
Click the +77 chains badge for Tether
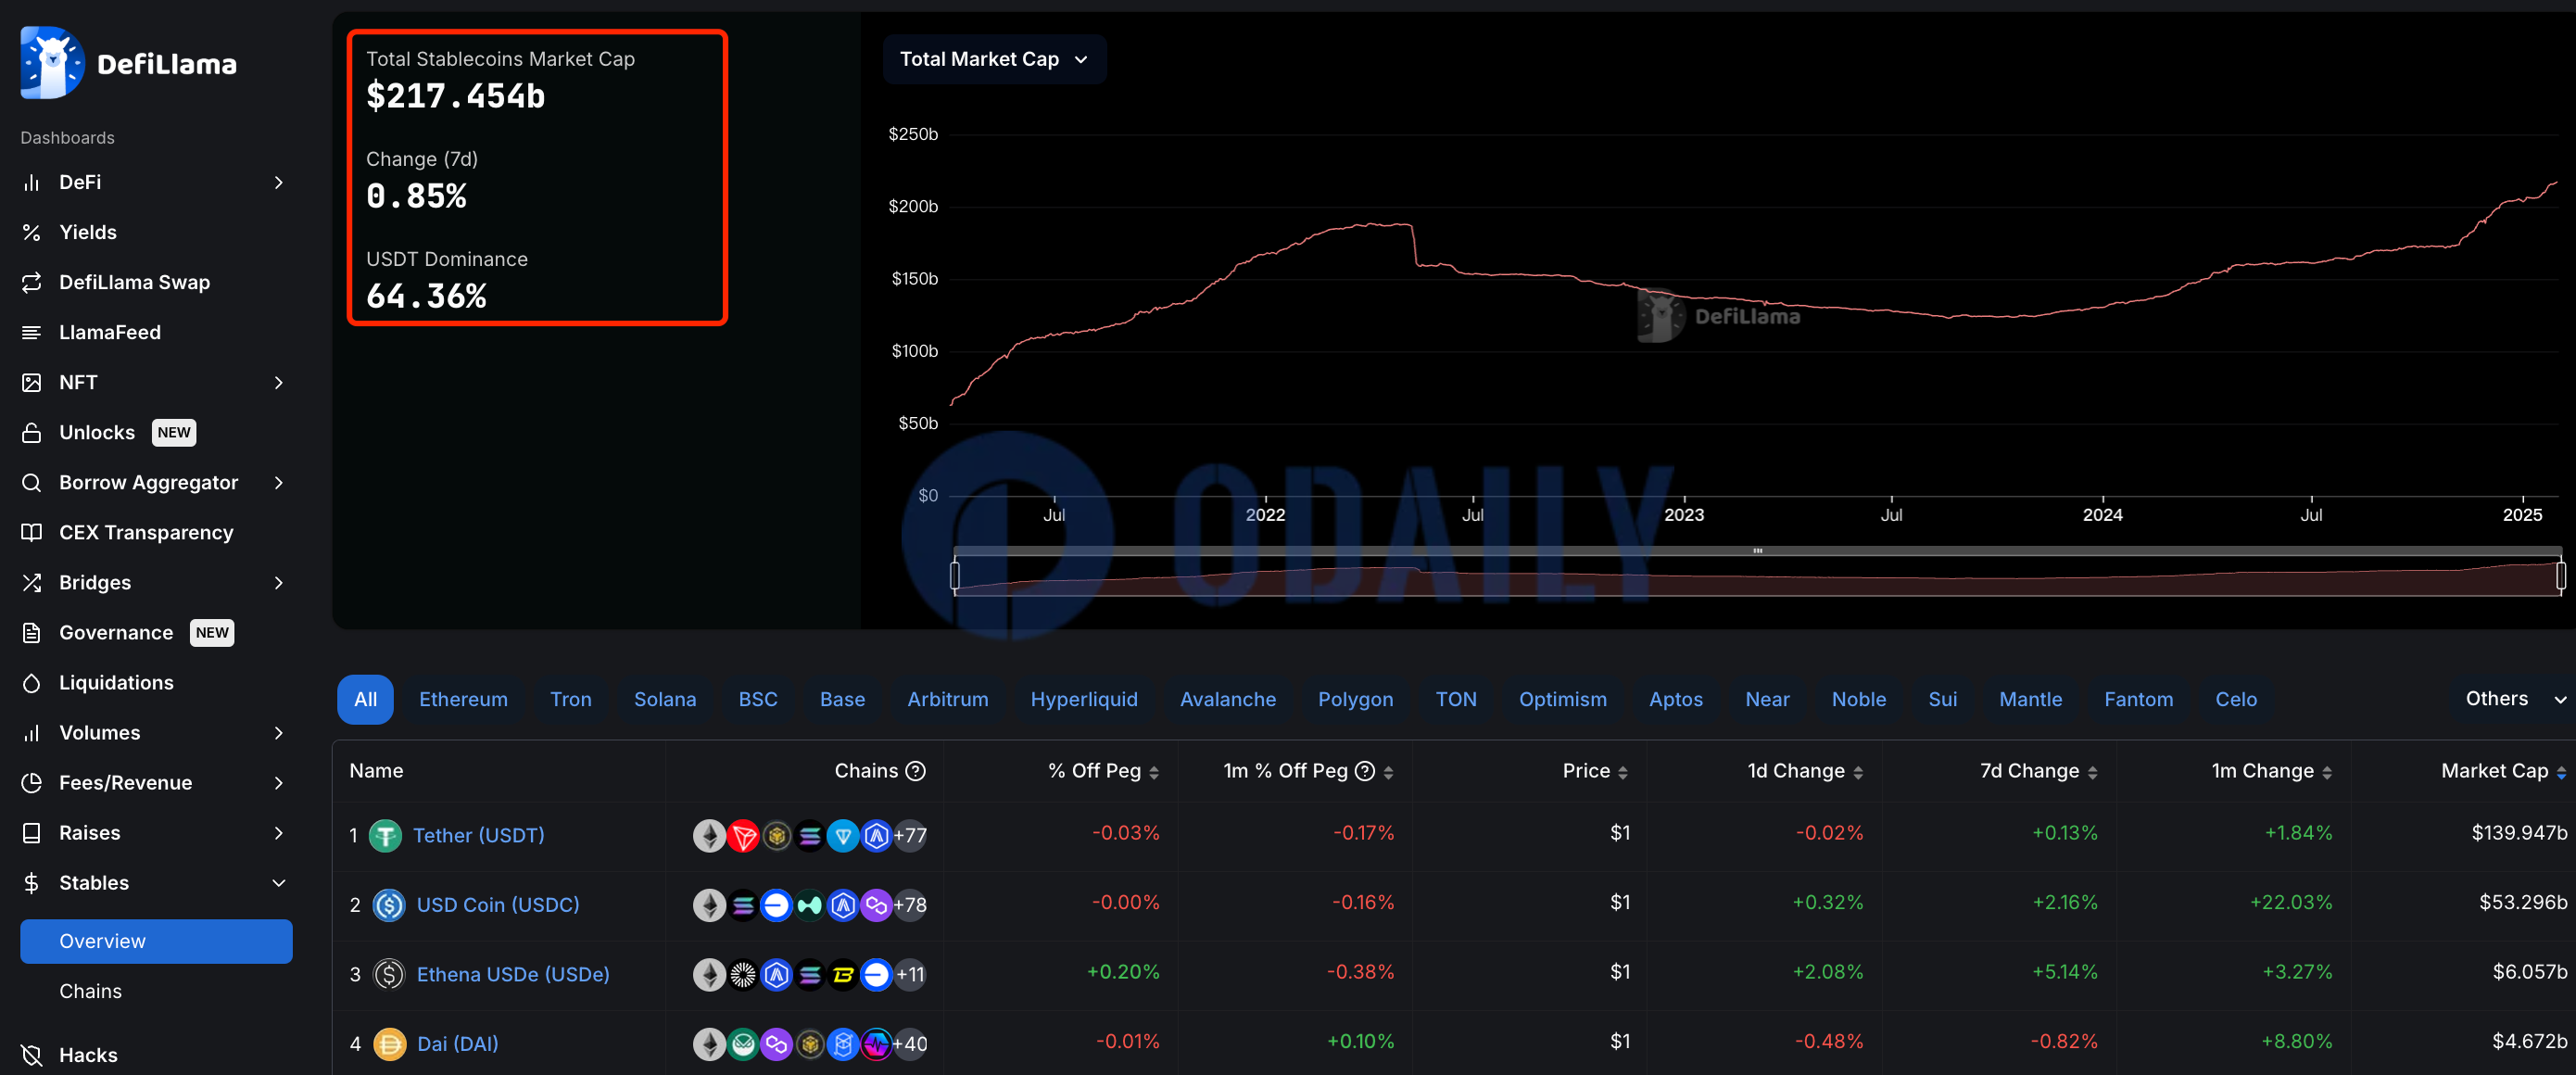click(x=910, y=835)
